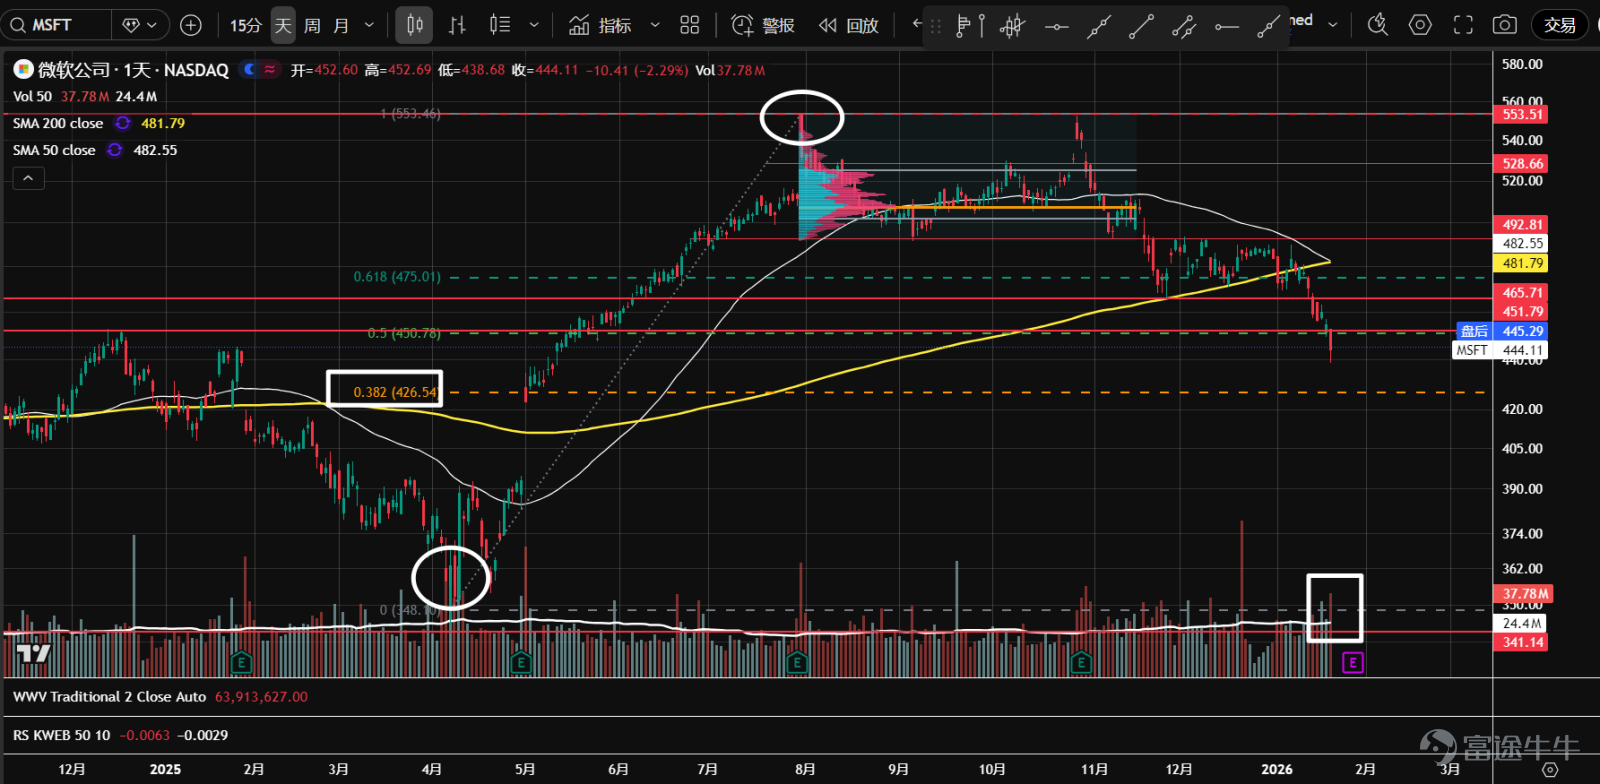Viewport: 1600px width, 784px height.
Task: Collapse the indicator legend chevron
Action: (28, 178)
